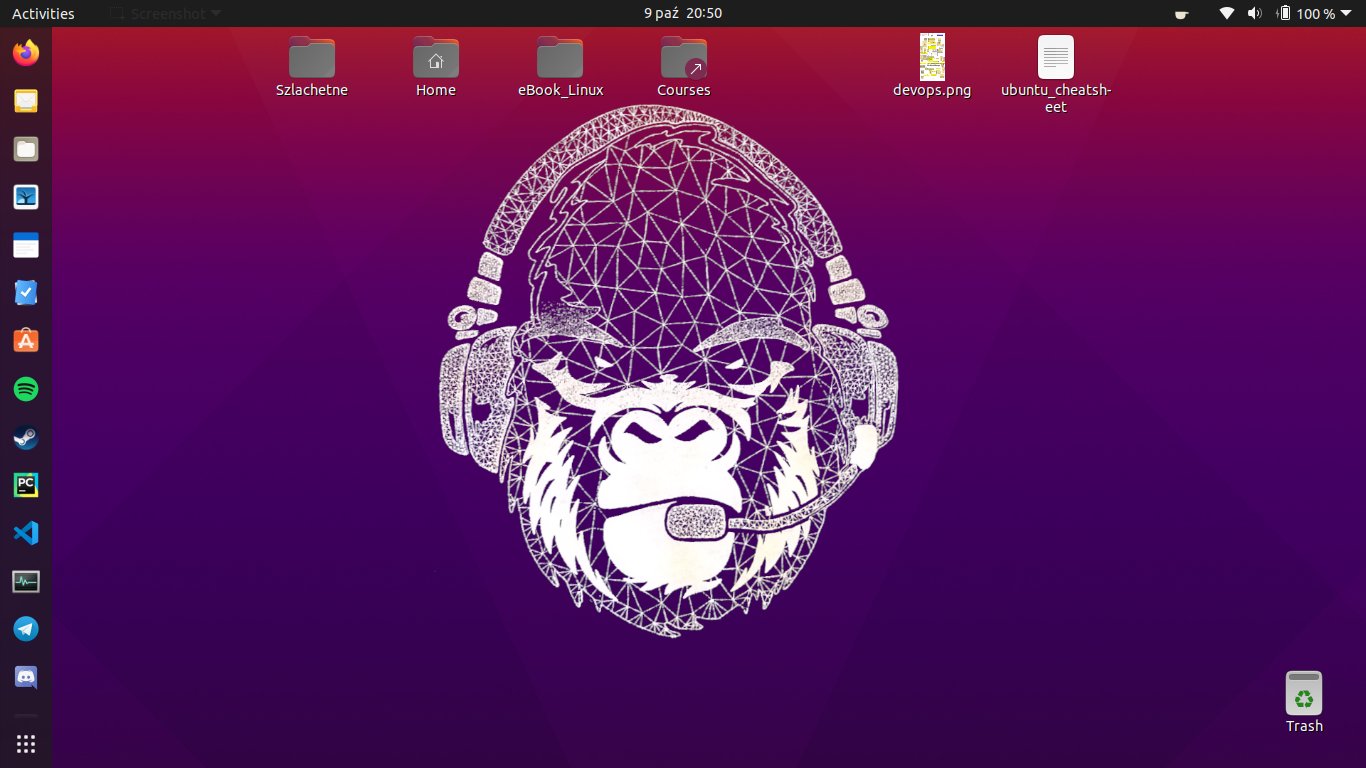1366x768 pixels.
Task: Click the Wi-Fi indicator in top bar
Action: click(1227, 14)
